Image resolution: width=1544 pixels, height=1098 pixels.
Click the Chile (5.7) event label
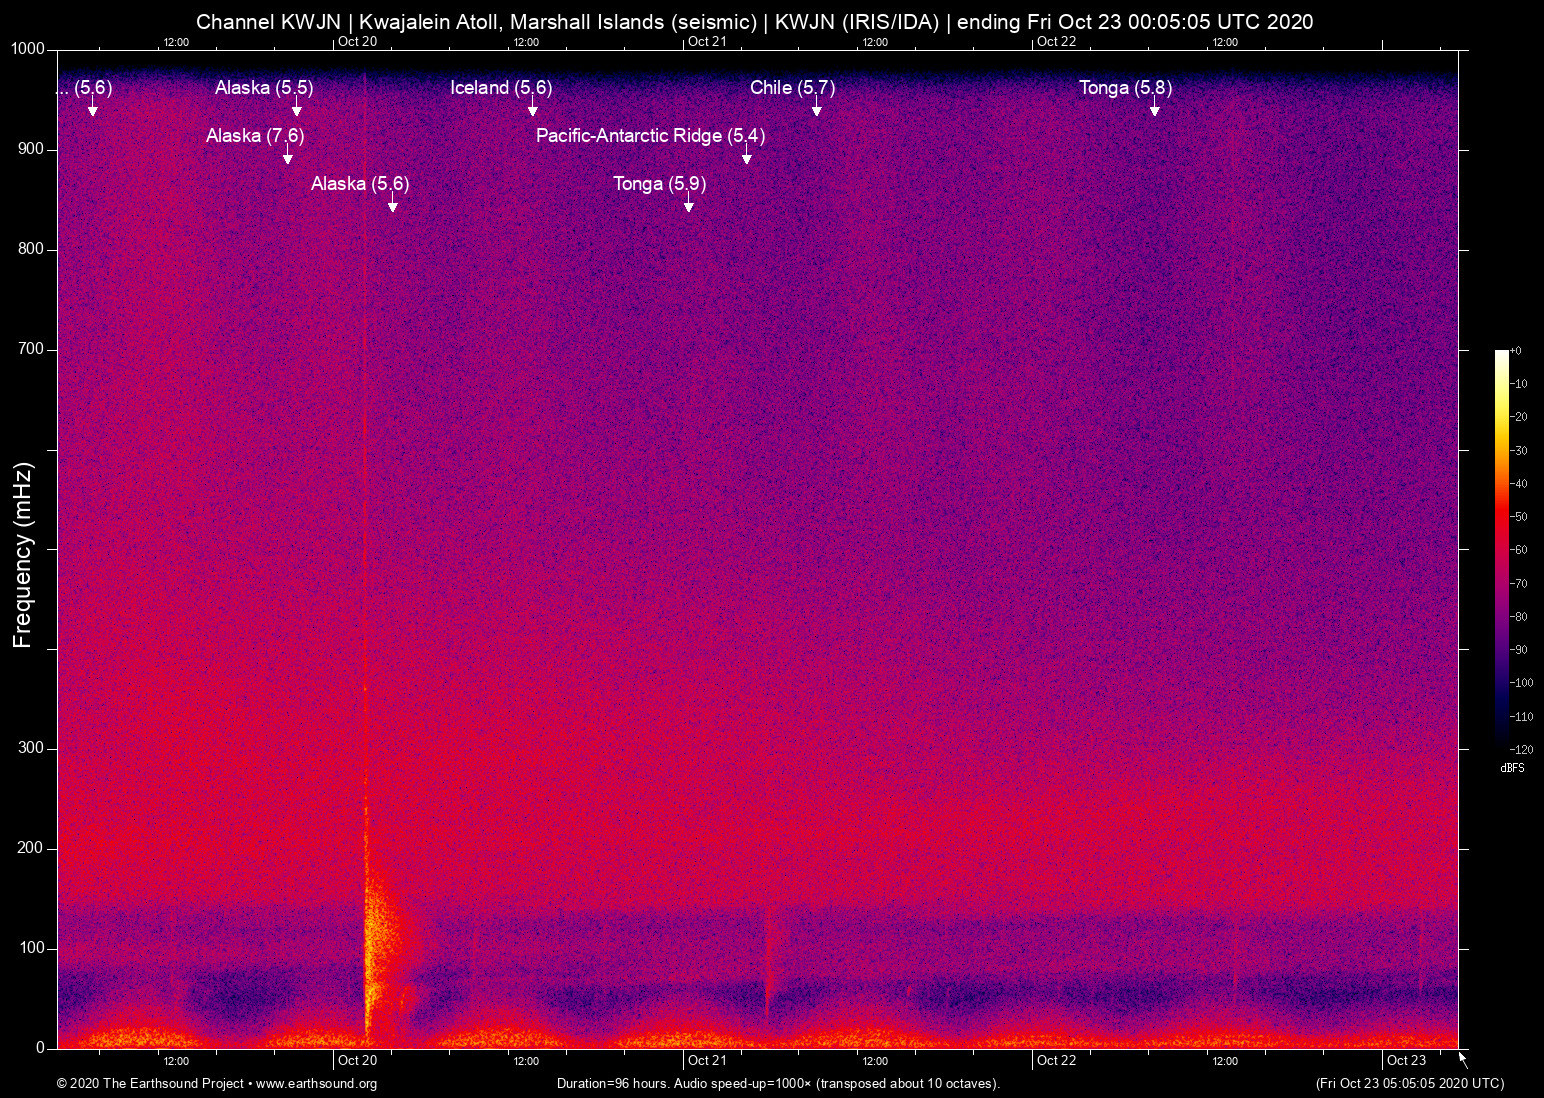(x=792, y=88)
